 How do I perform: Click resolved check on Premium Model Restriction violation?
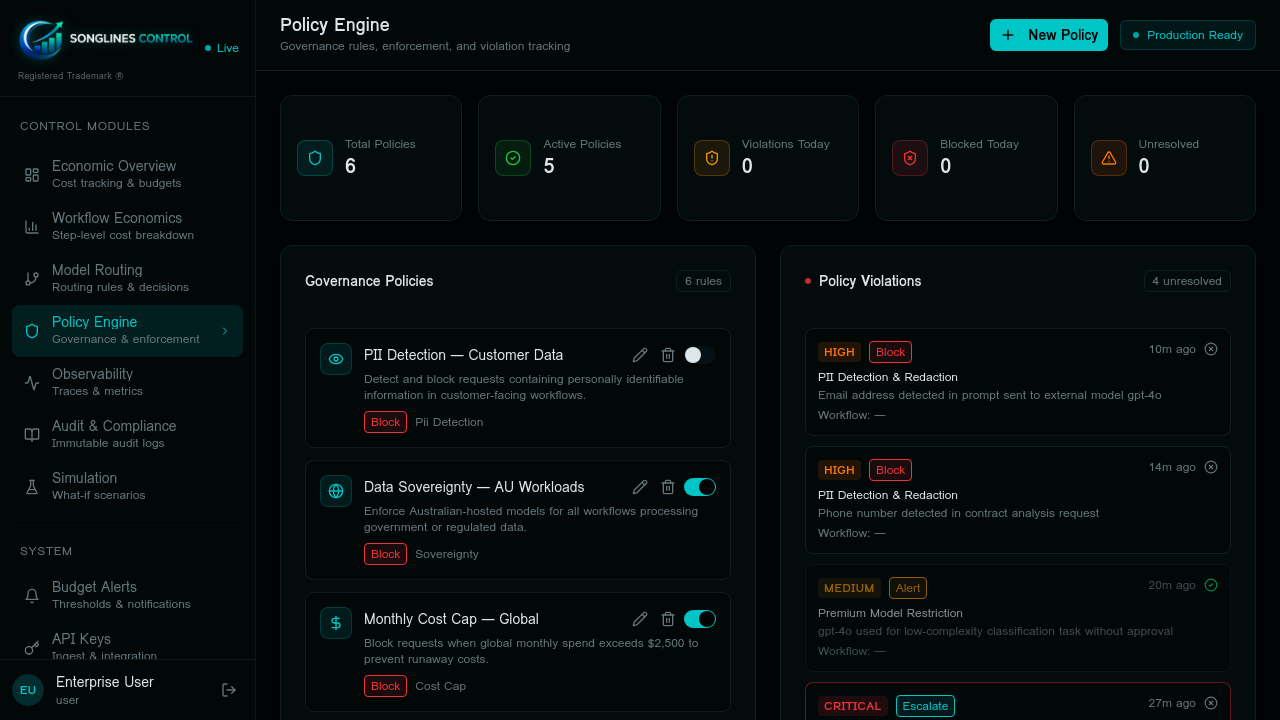point(1211,585)
